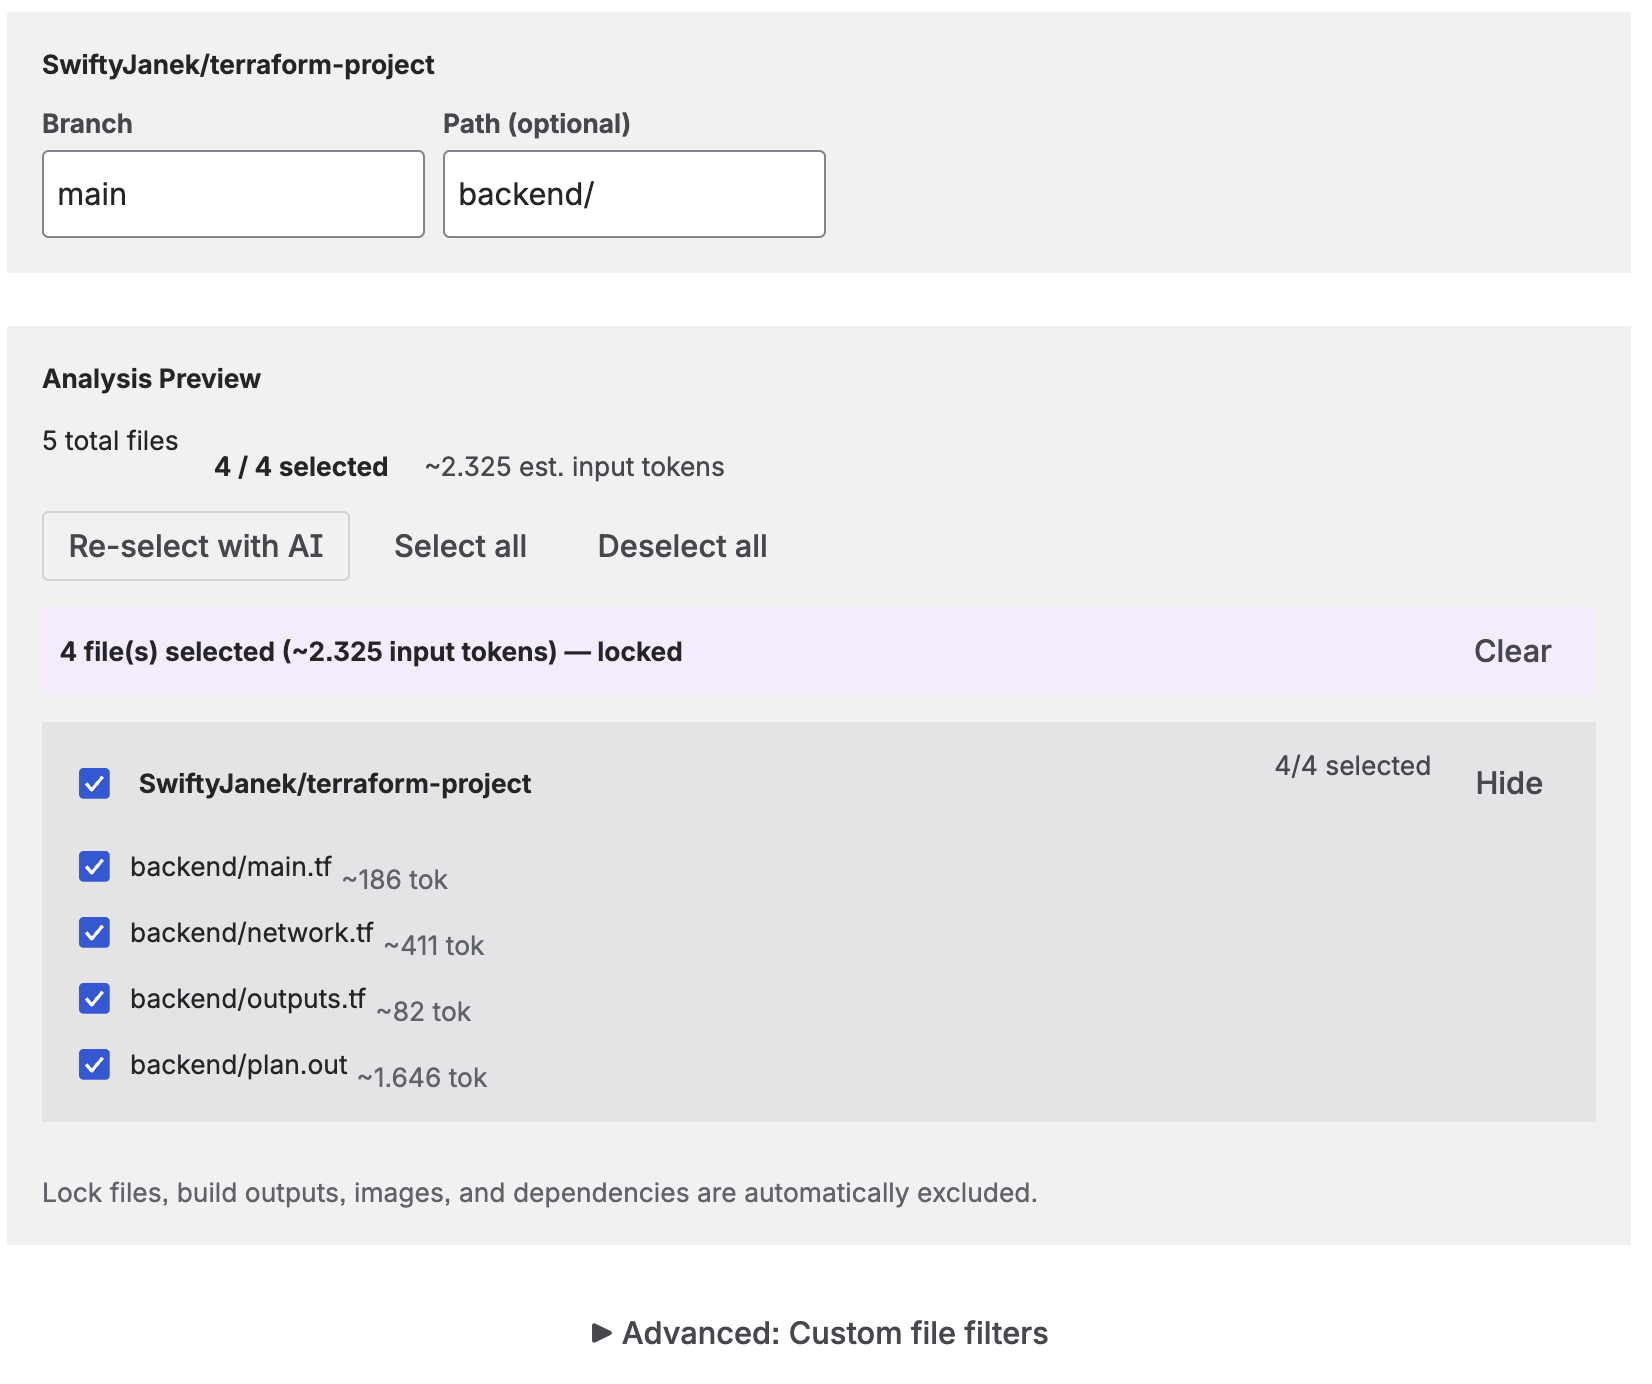Screen dimensions: 1652x1384
Task: Click the 4/4 selected counter near Hide
Action: [1352, 766]
